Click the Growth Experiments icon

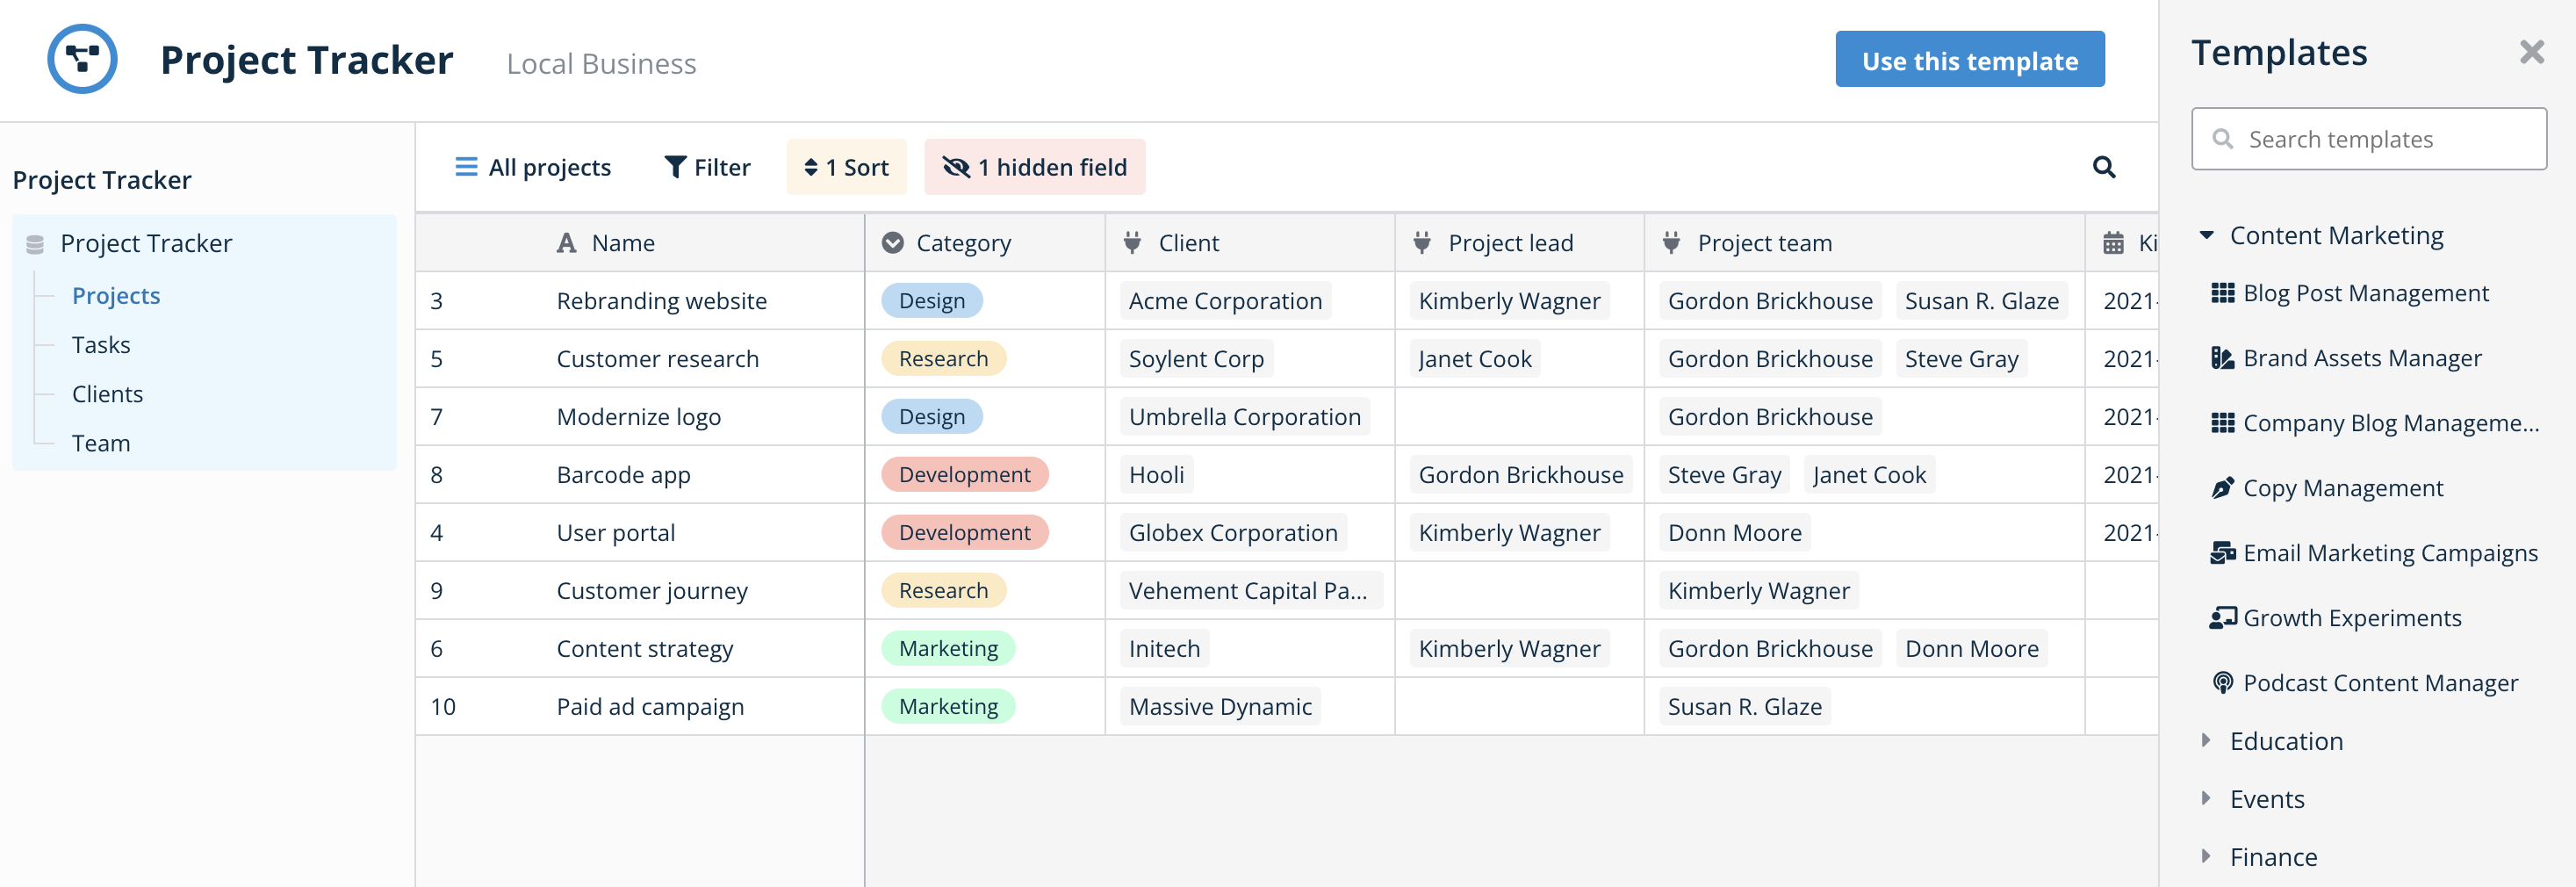[x=2222, y=617]
